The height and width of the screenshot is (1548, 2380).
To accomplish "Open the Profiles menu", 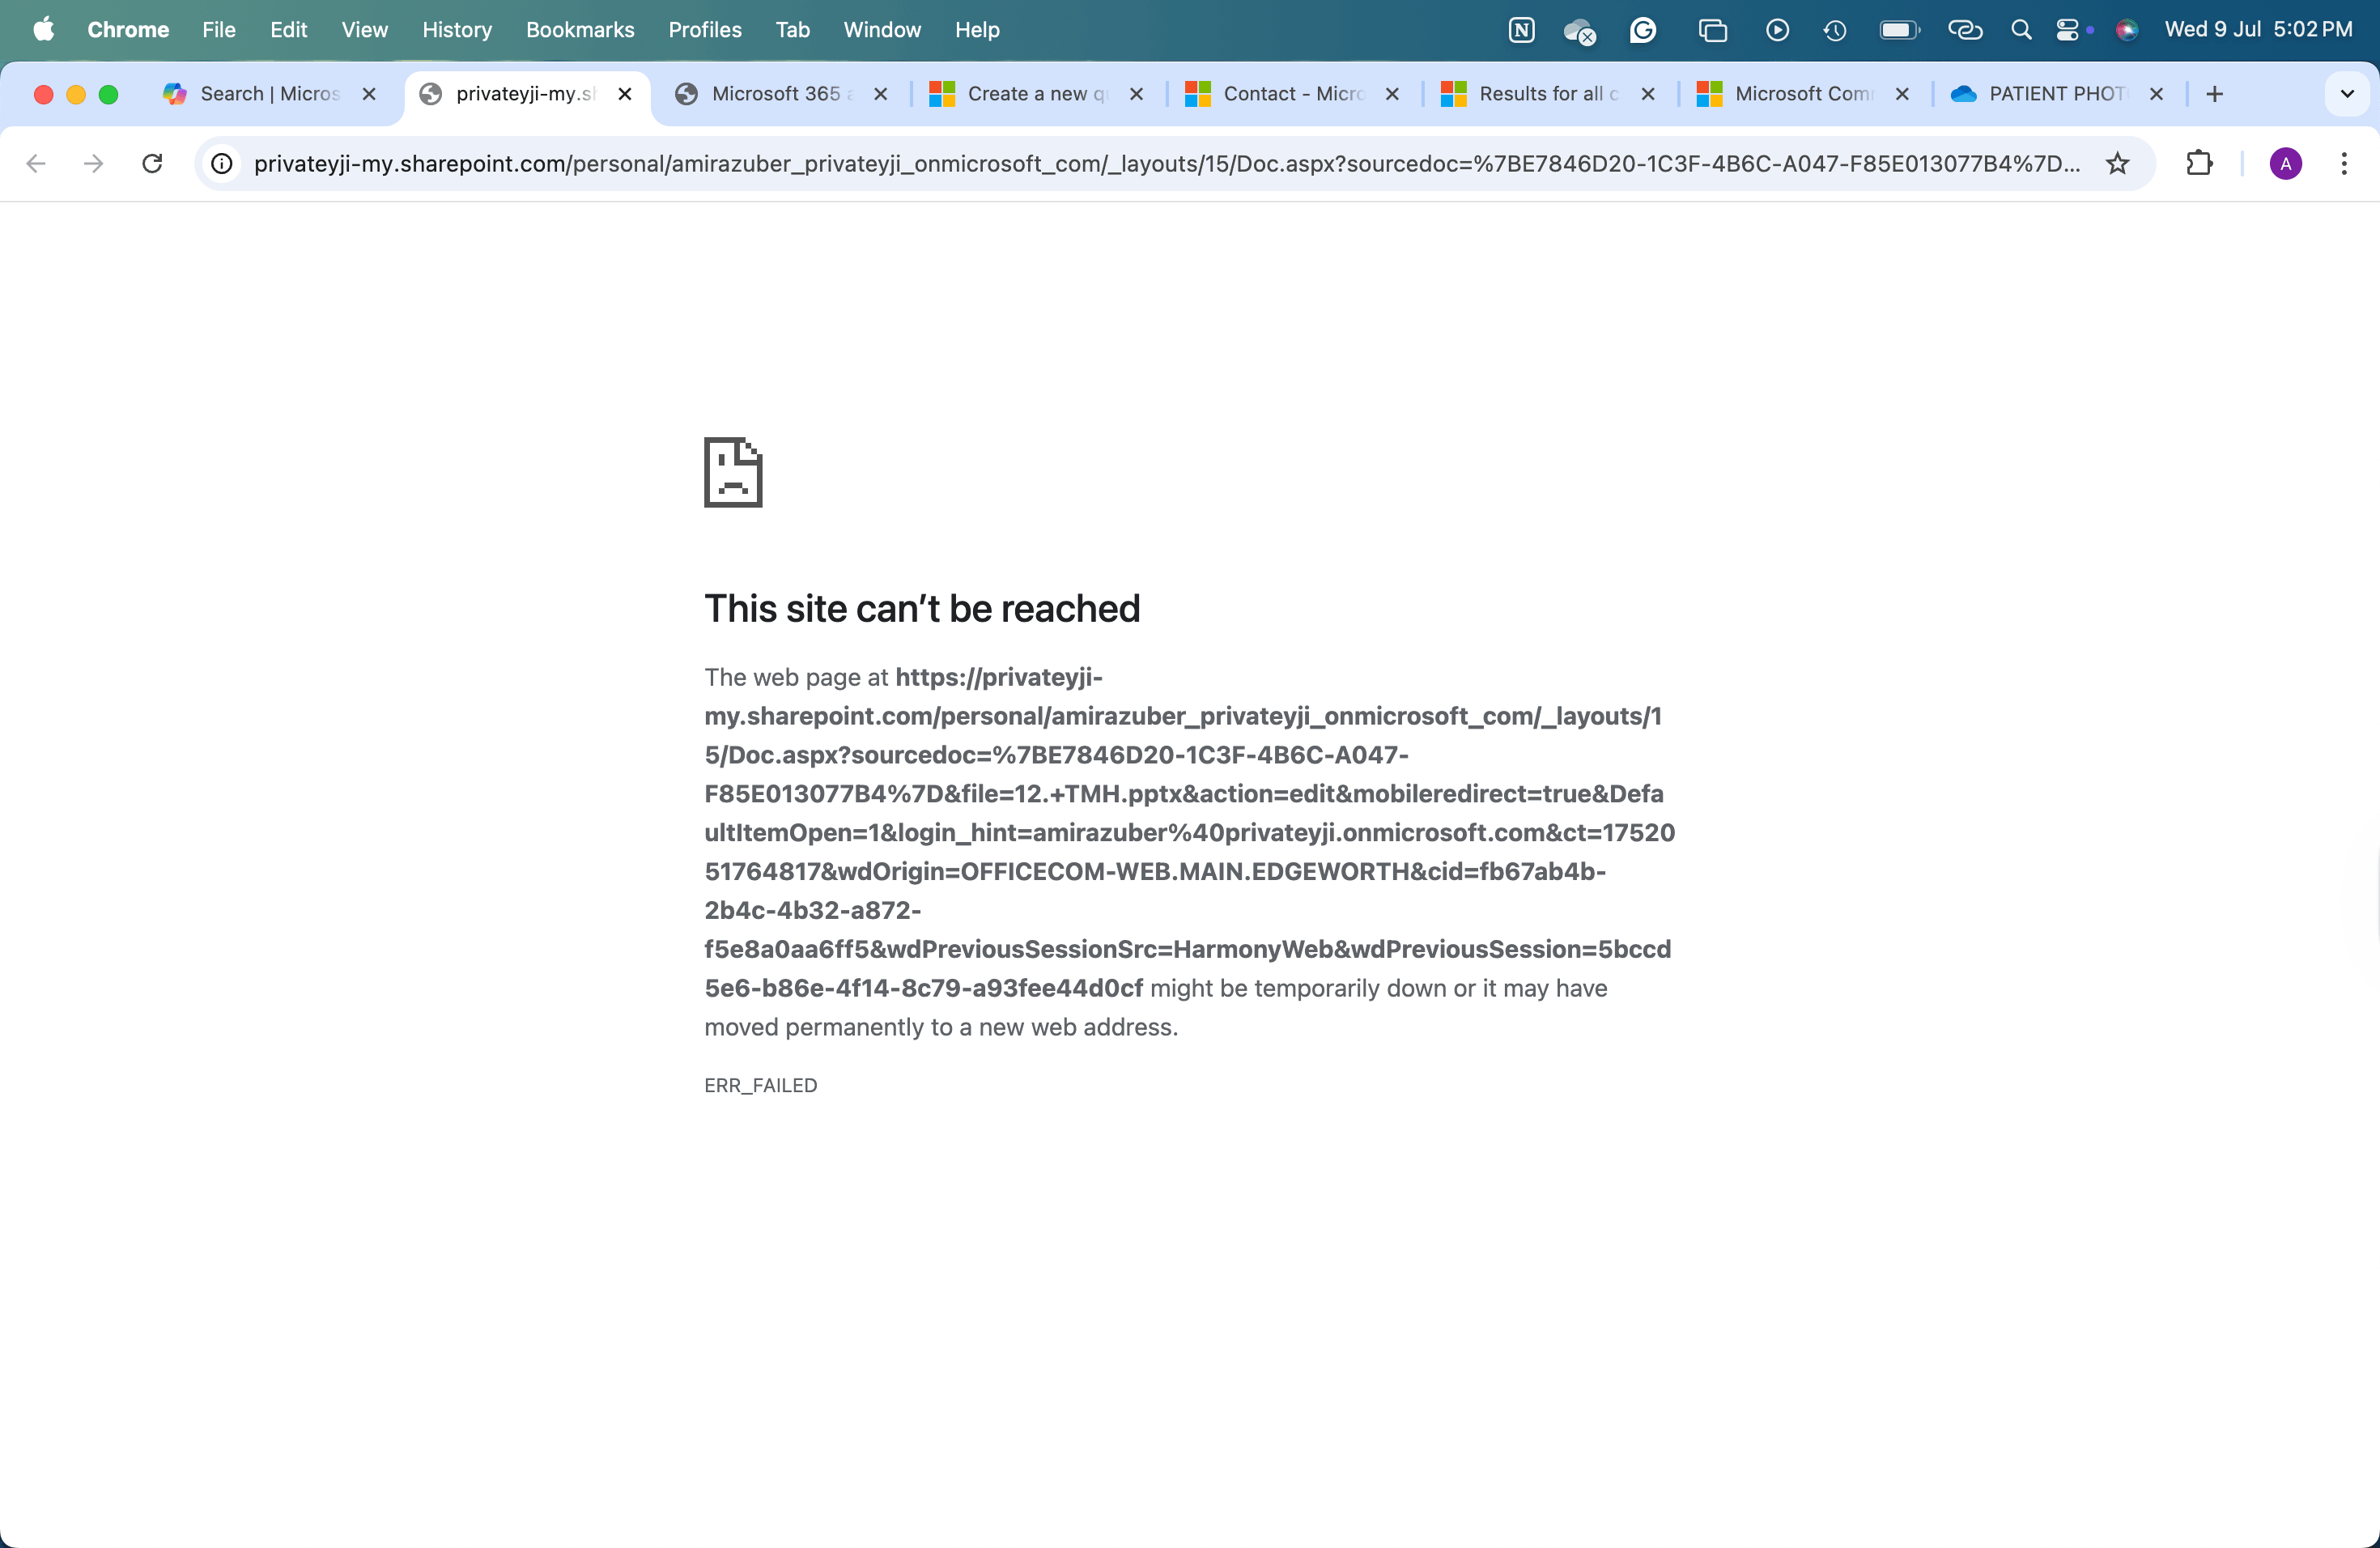I will pyautogui.click(x=705, y=30).
